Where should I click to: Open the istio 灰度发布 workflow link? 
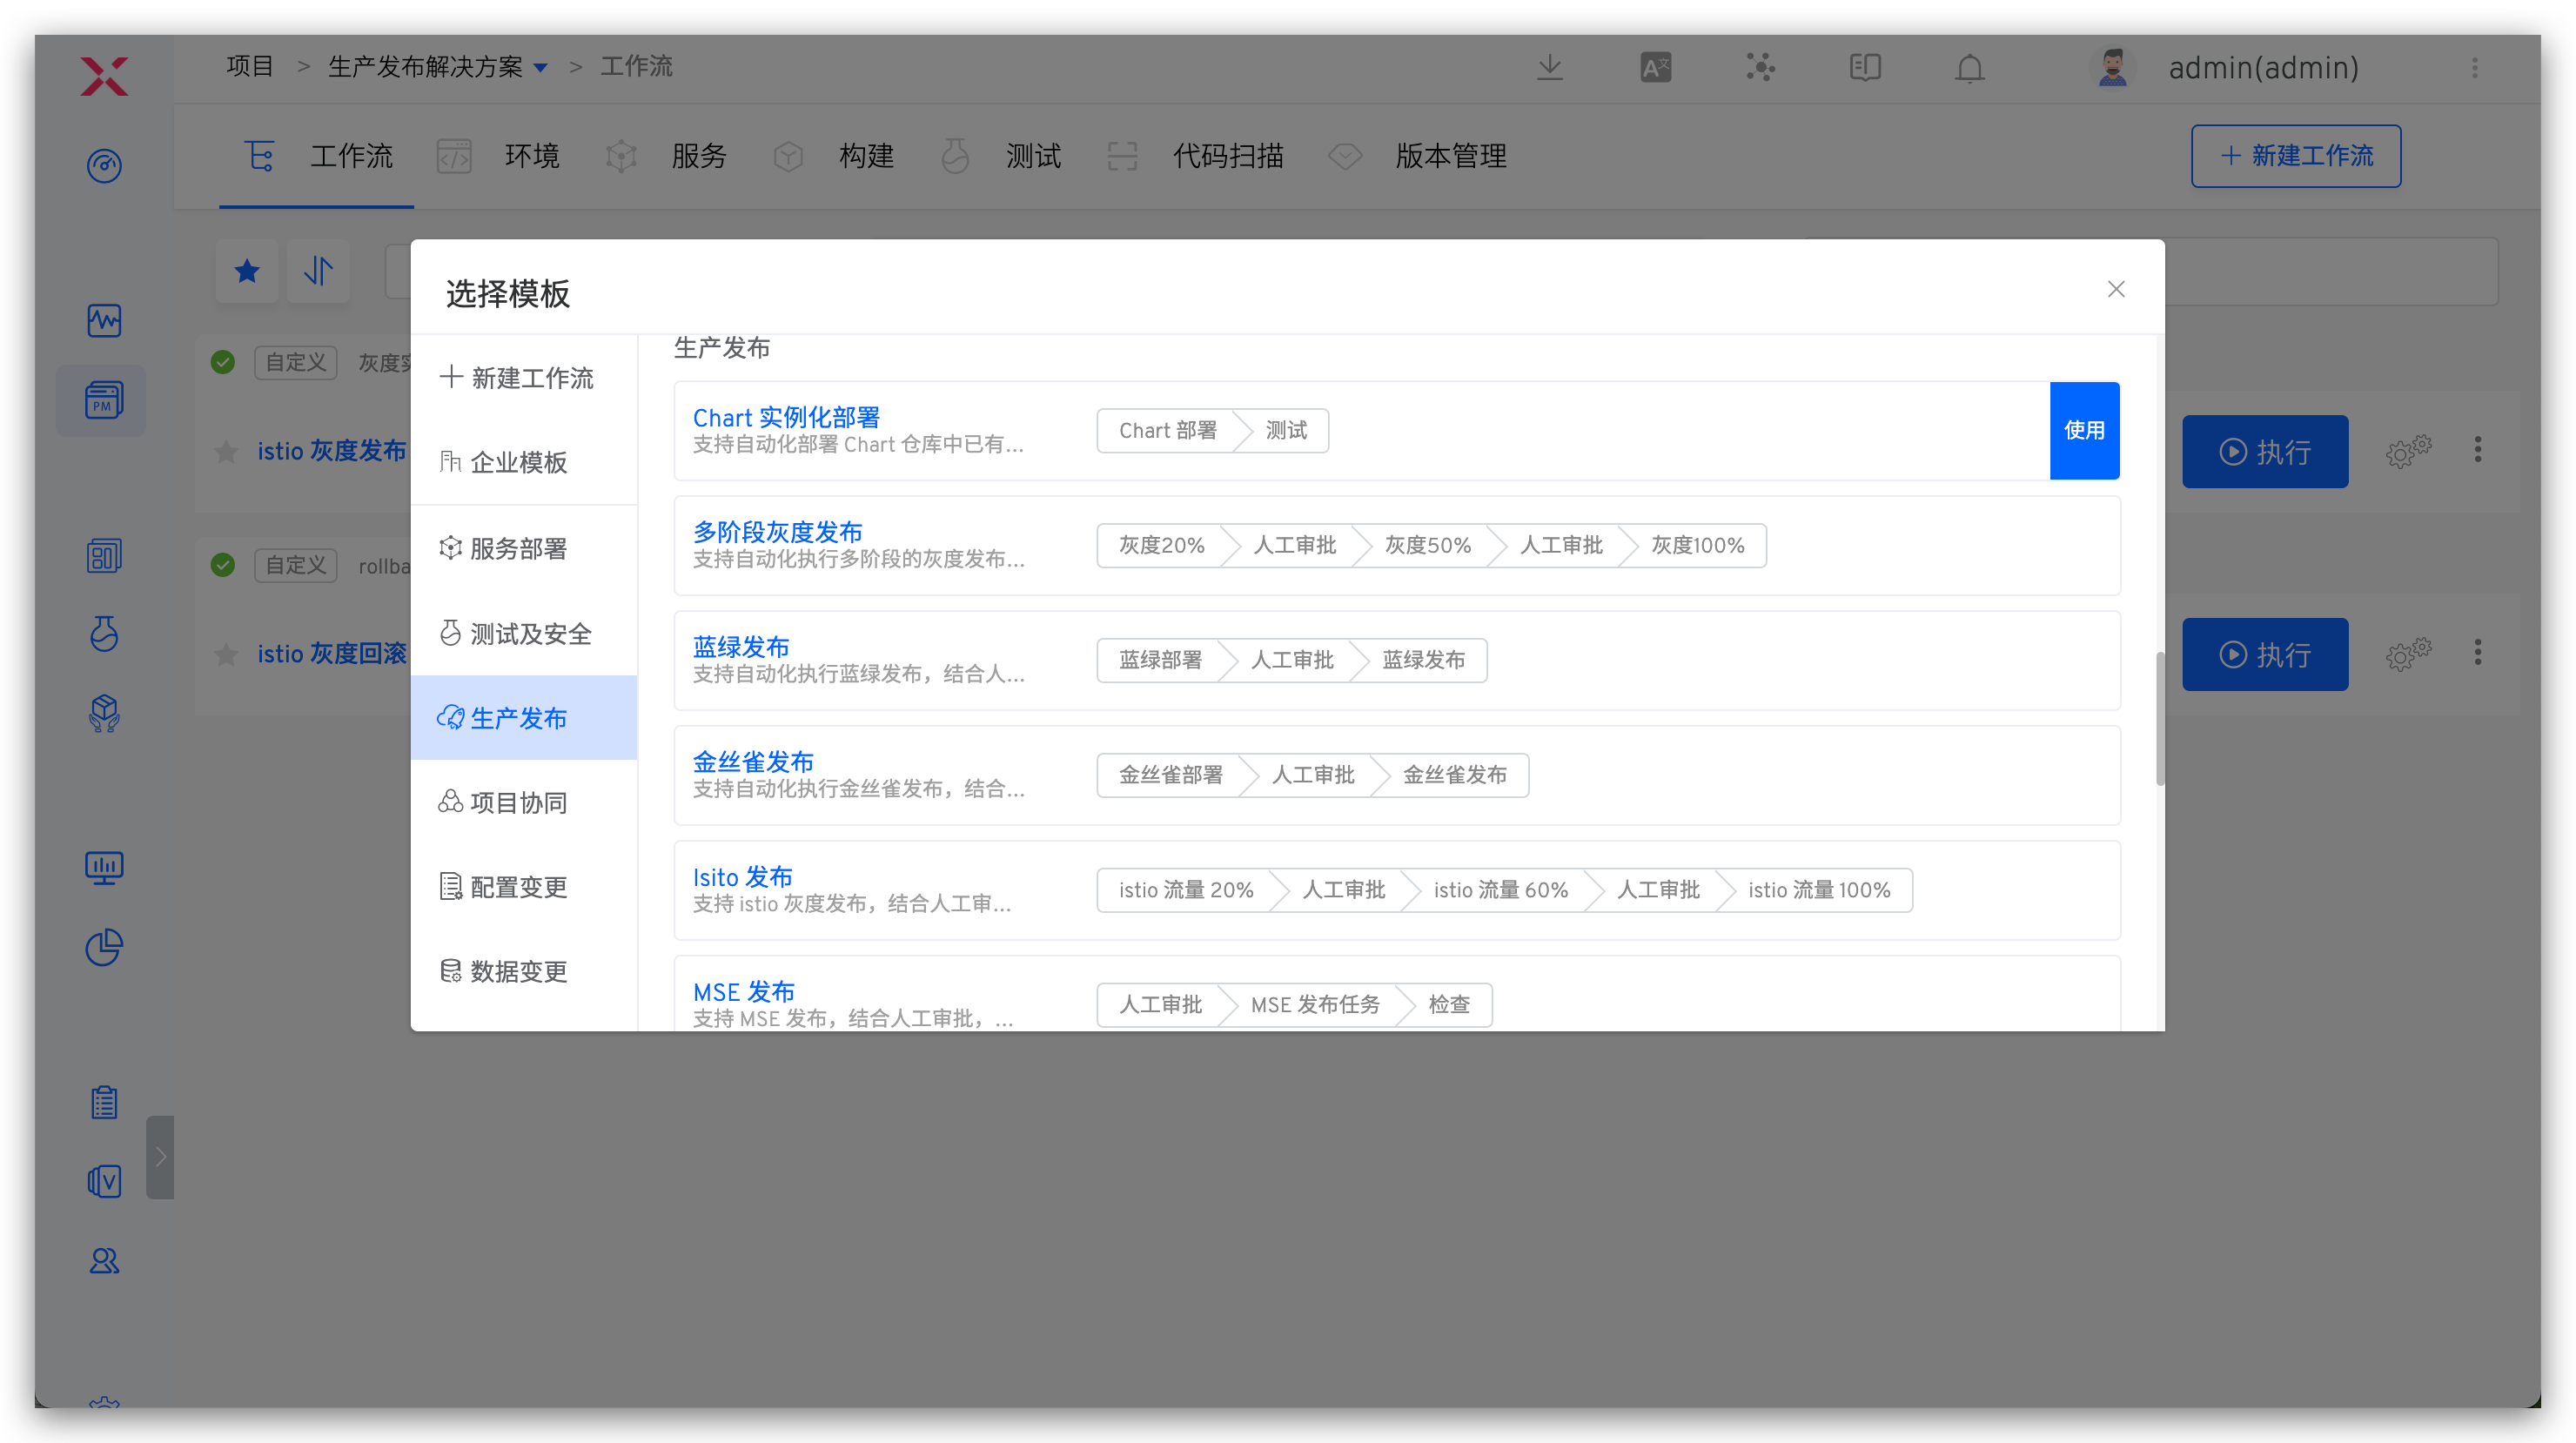coord(332,451)
